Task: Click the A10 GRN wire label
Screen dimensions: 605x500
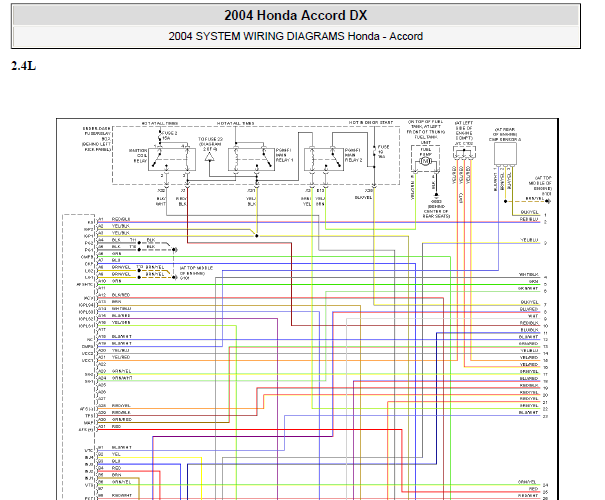Action: pyautogui.click(x=117, y=281)
